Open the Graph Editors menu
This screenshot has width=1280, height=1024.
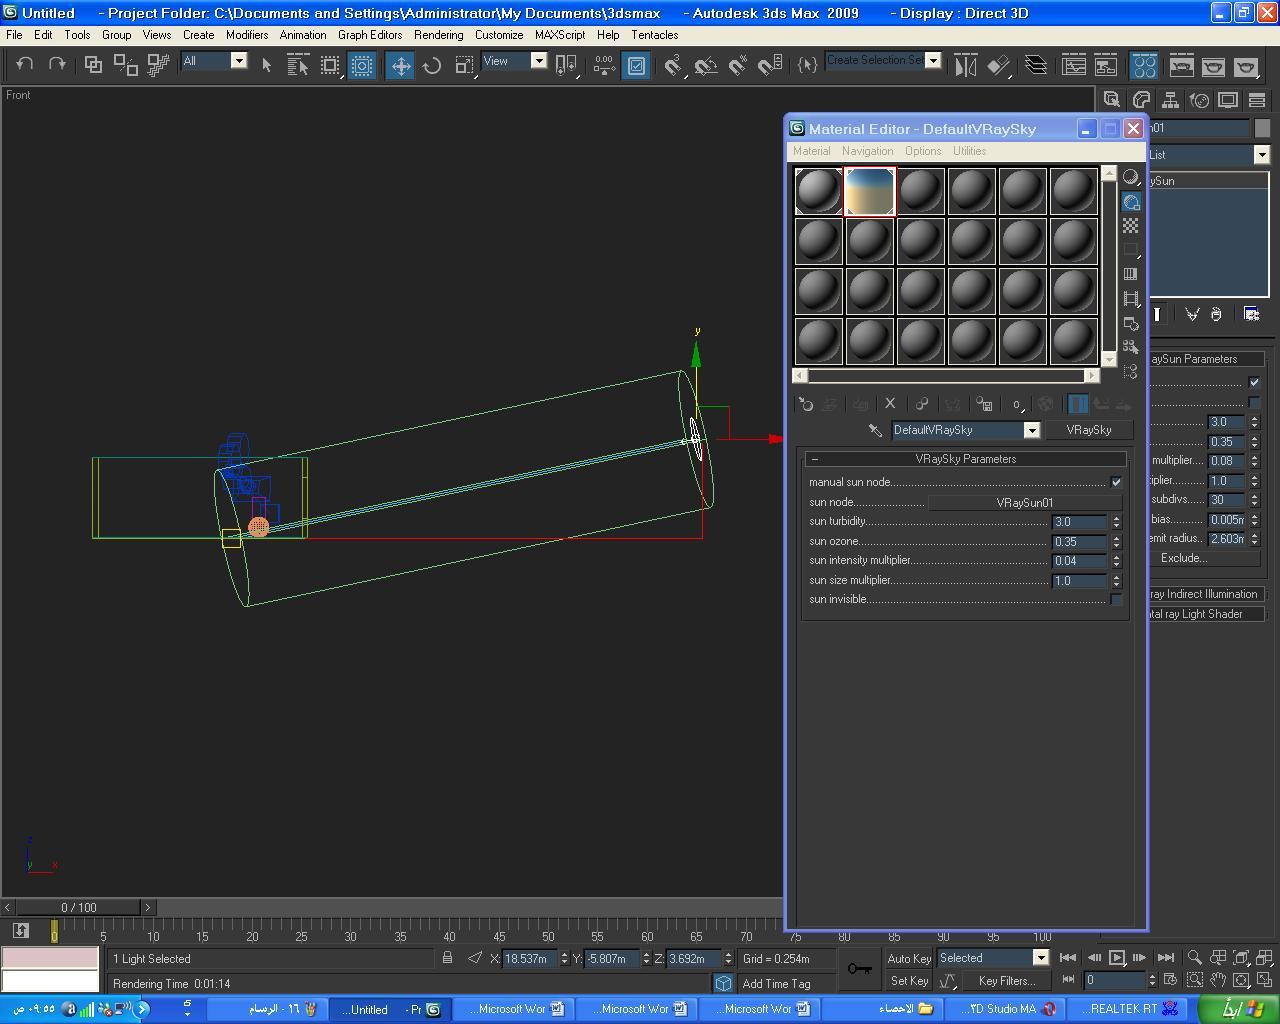click(370, 34)
